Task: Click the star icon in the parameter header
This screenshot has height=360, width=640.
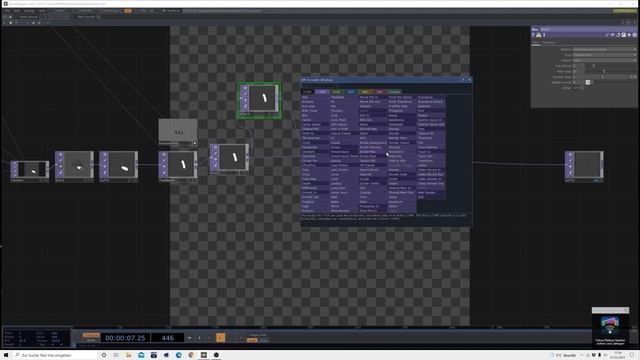Action: point(629,35)
